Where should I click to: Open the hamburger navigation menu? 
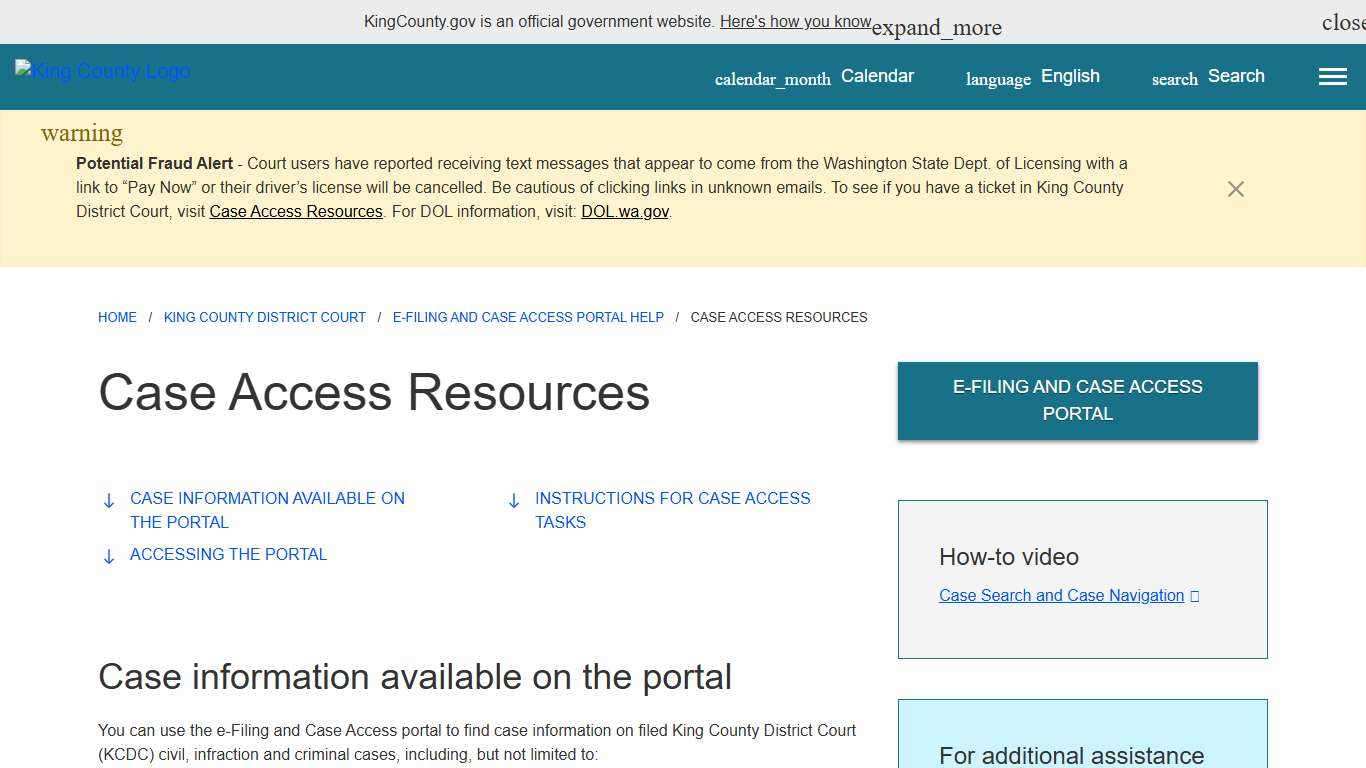tap(1332, 76)
